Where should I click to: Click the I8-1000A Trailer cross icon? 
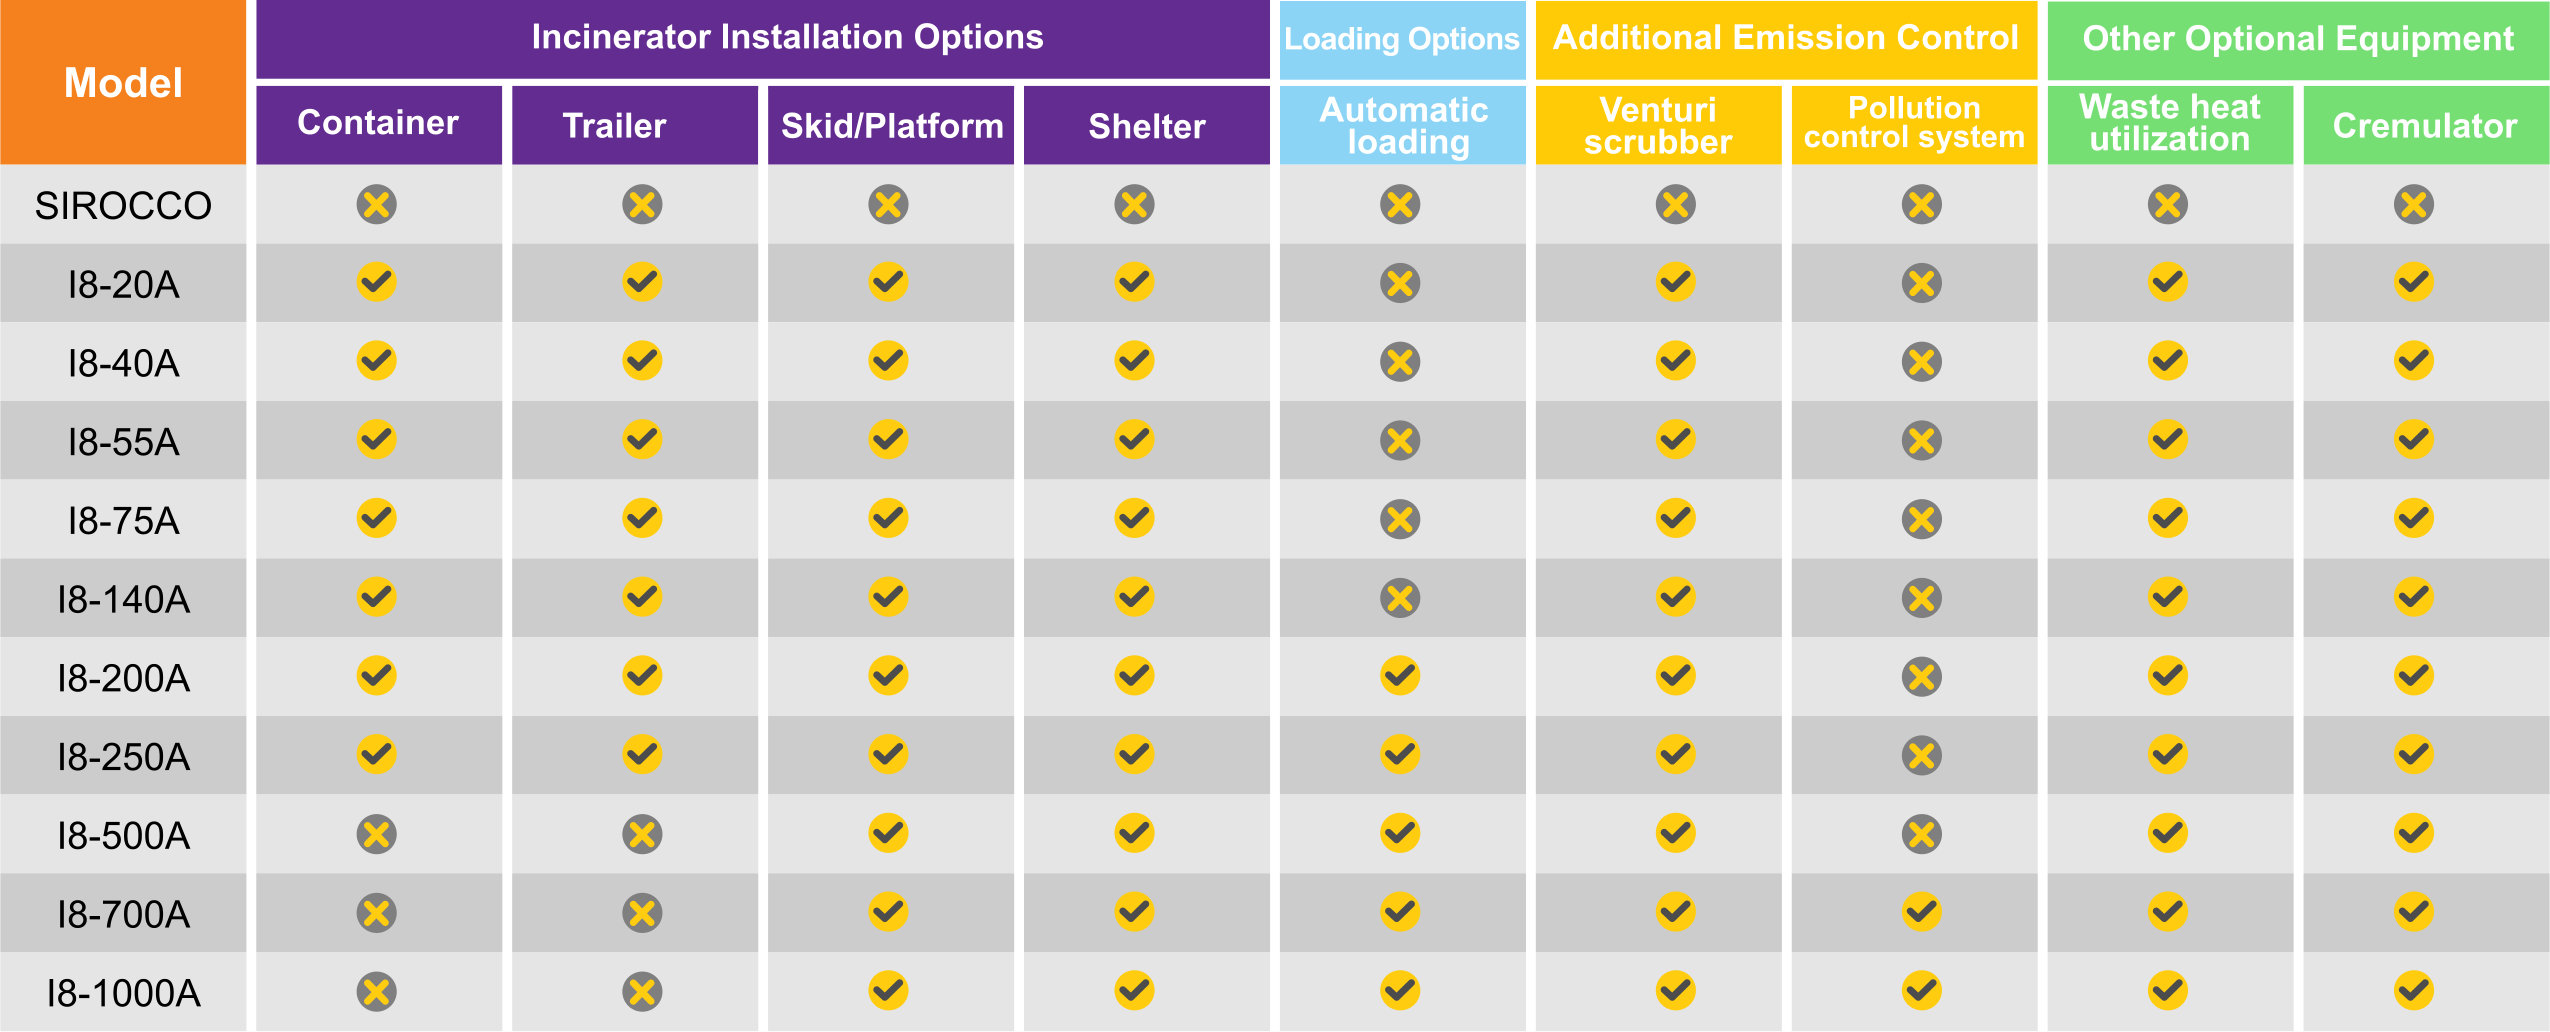642,991
